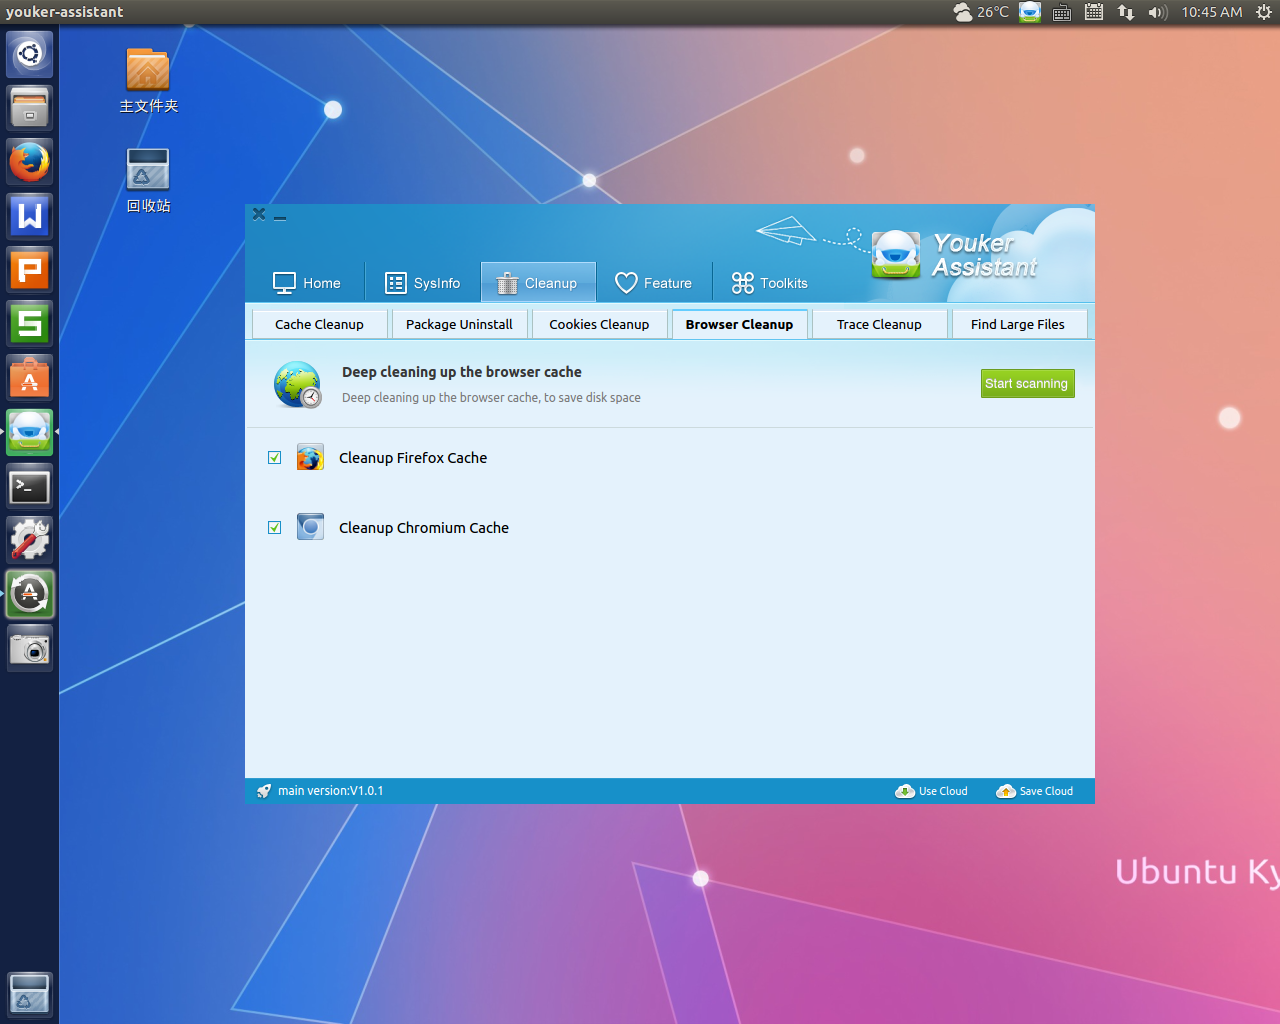Open WPS Presentation from launcher

30,270
